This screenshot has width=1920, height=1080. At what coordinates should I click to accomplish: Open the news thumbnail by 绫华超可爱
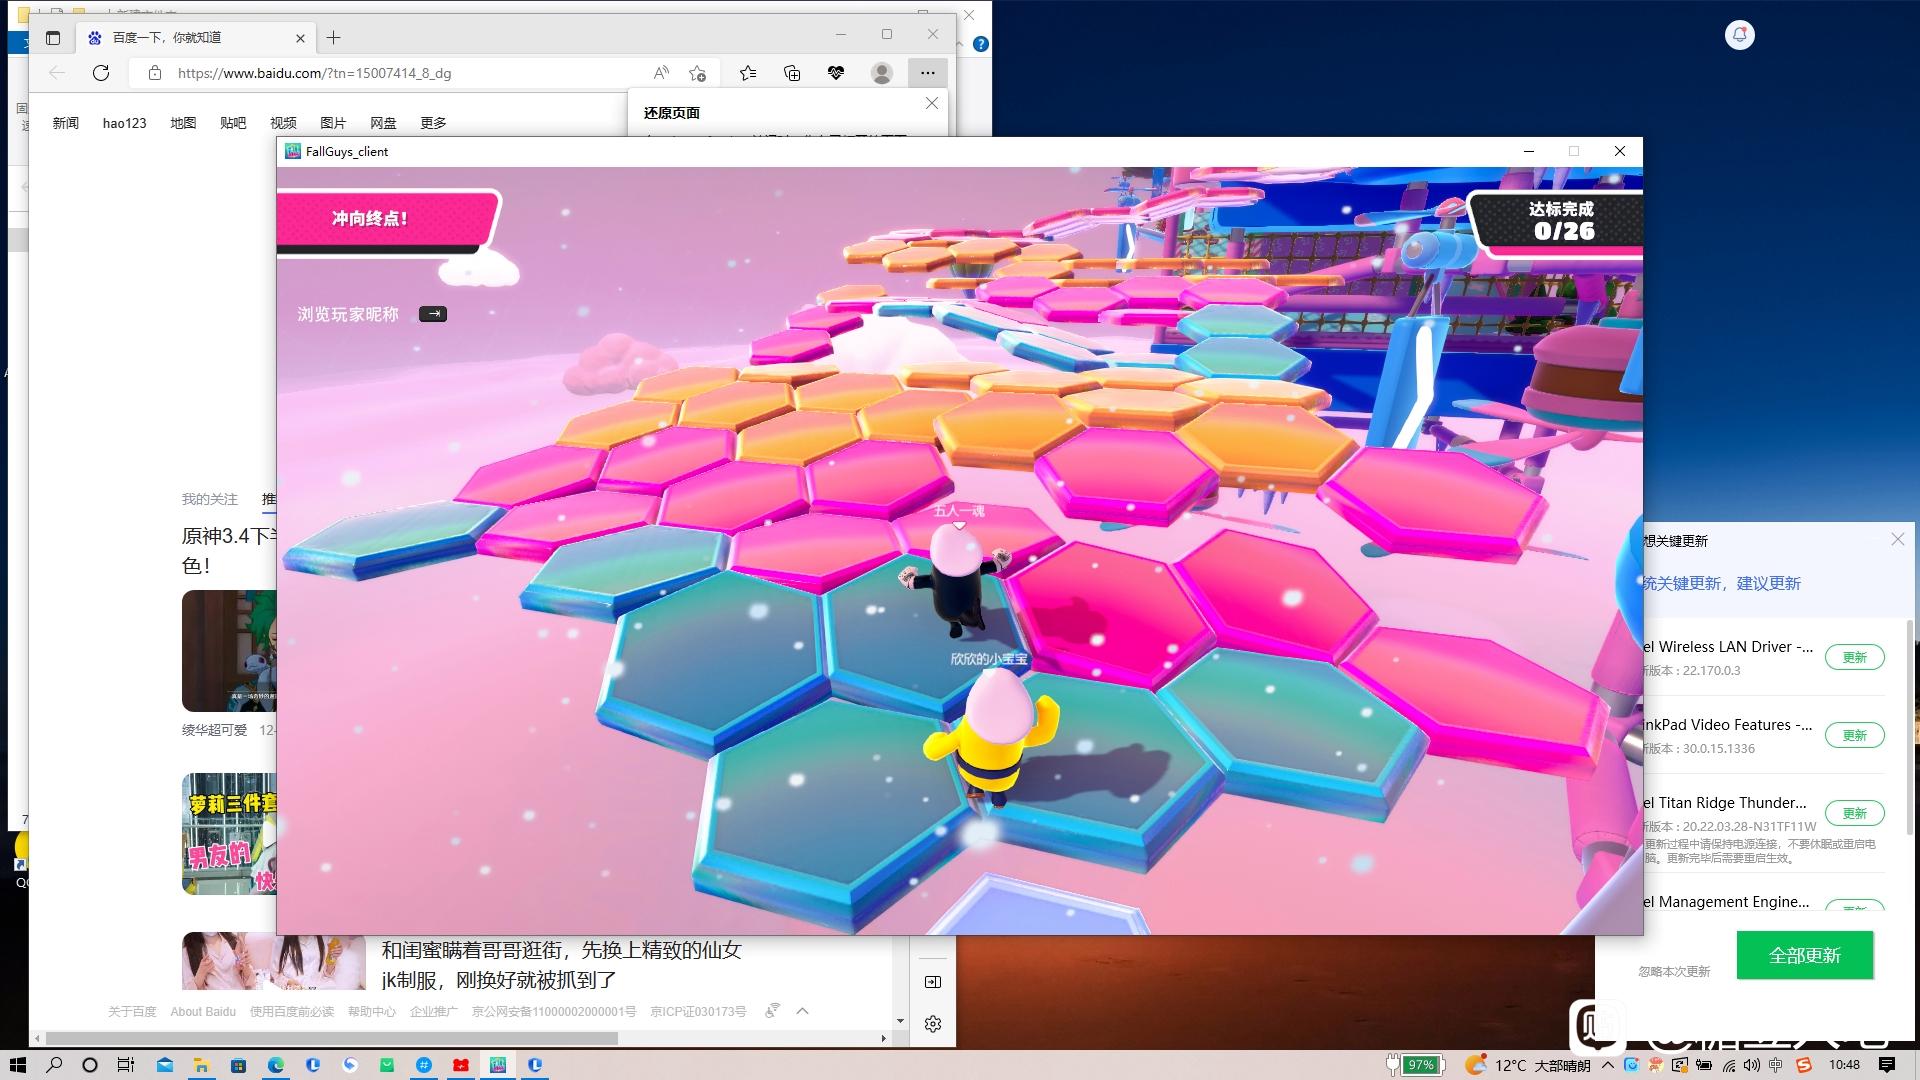229,651
